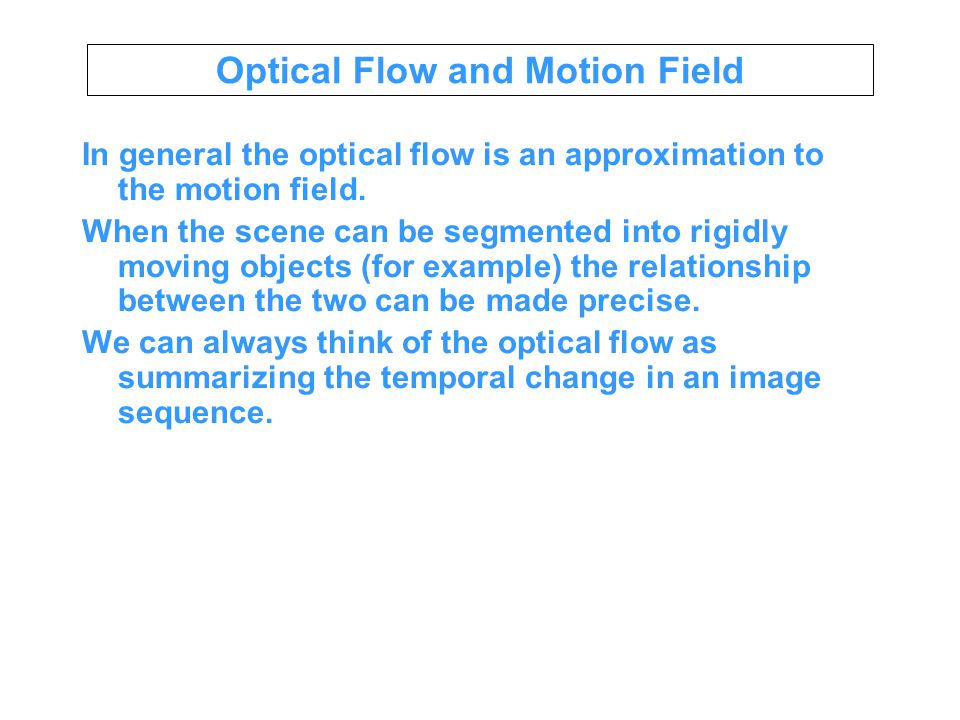The image size is (960, 720).
Task: Click the first line starting 'In general'
Action: pos(452,156)
